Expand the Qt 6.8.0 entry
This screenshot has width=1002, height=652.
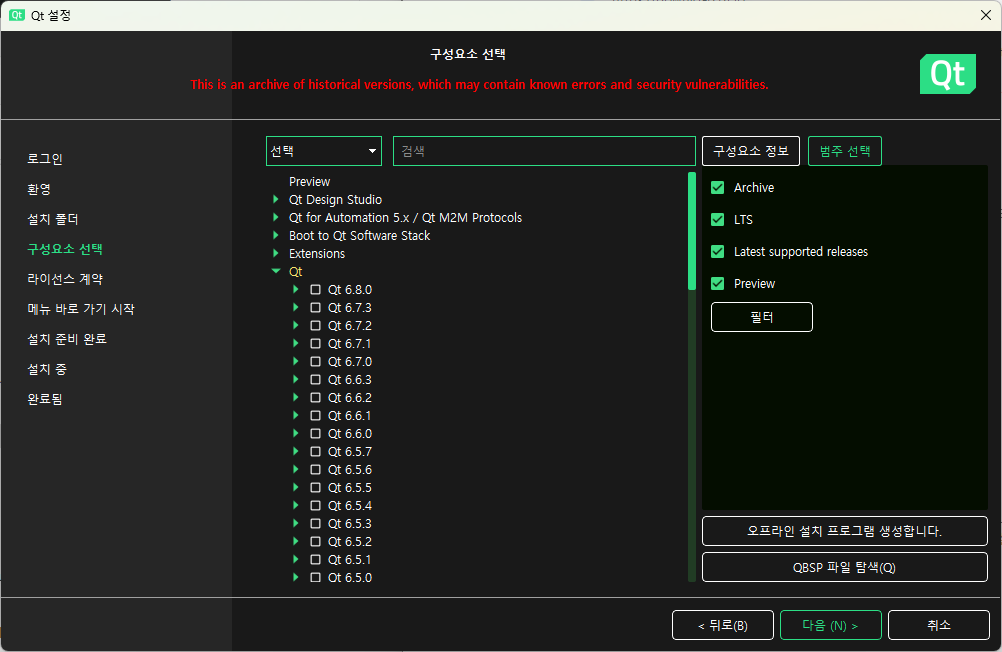pyautogui.click(x=295, y=290)
